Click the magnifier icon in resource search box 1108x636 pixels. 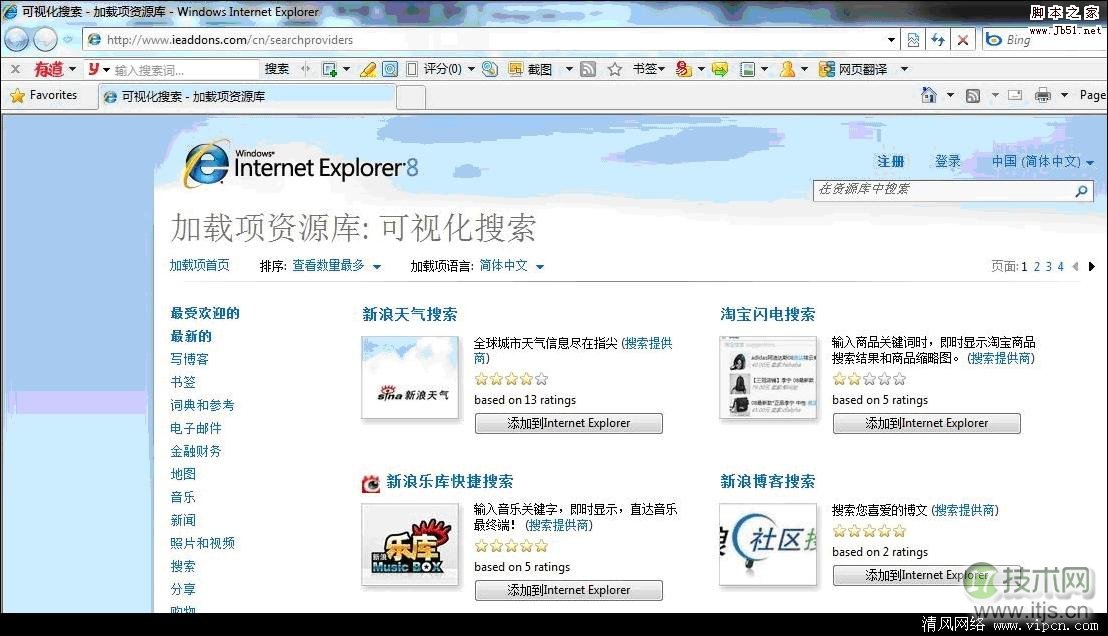point(1081,190)
